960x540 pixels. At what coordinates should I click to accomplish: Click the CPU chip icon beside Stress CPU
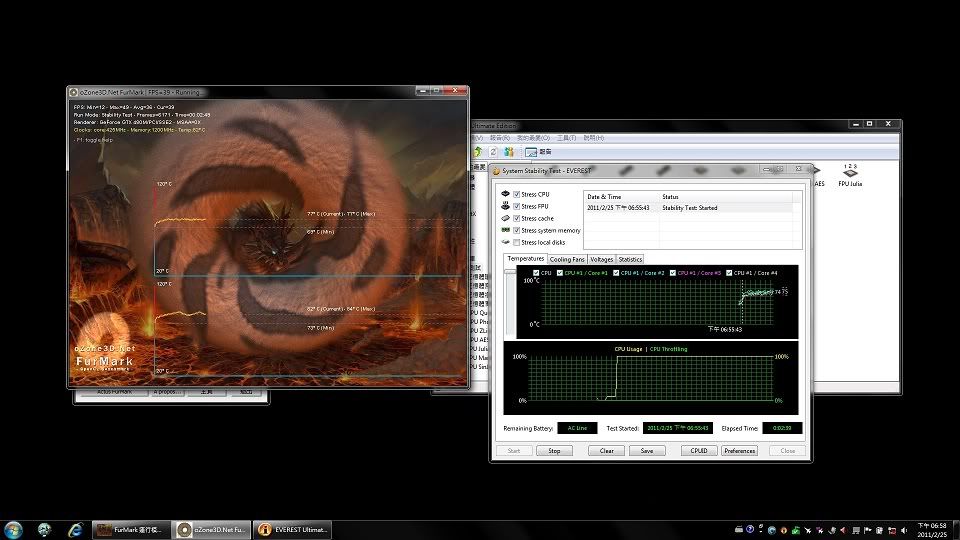click(506, 193)
